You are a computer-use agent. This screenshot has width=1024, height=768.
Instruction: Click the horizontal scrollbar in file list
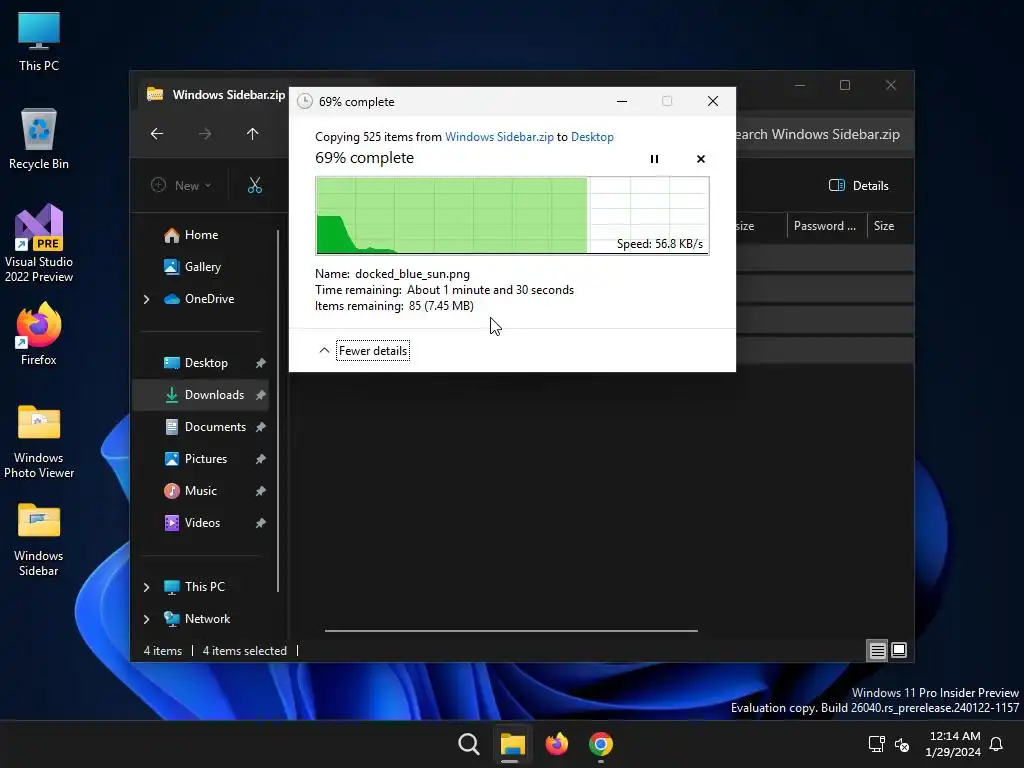[x=511, y=631]
